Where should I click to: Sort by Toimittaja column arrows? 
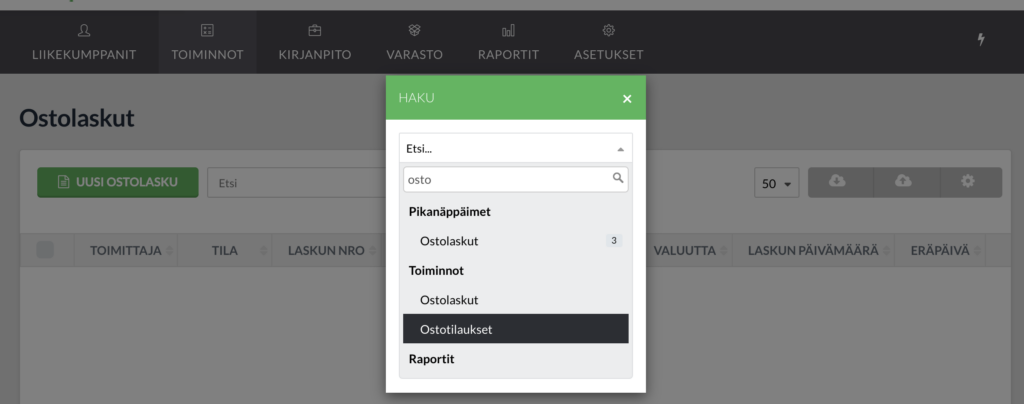pos(170,251)
